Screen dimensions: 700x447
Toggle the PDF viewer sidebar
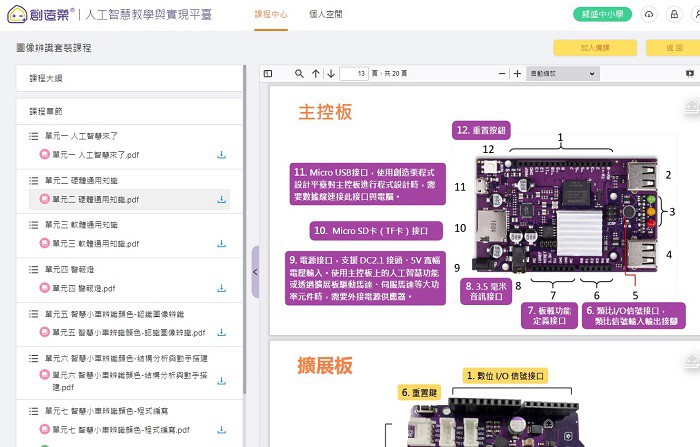pos(267,74)
